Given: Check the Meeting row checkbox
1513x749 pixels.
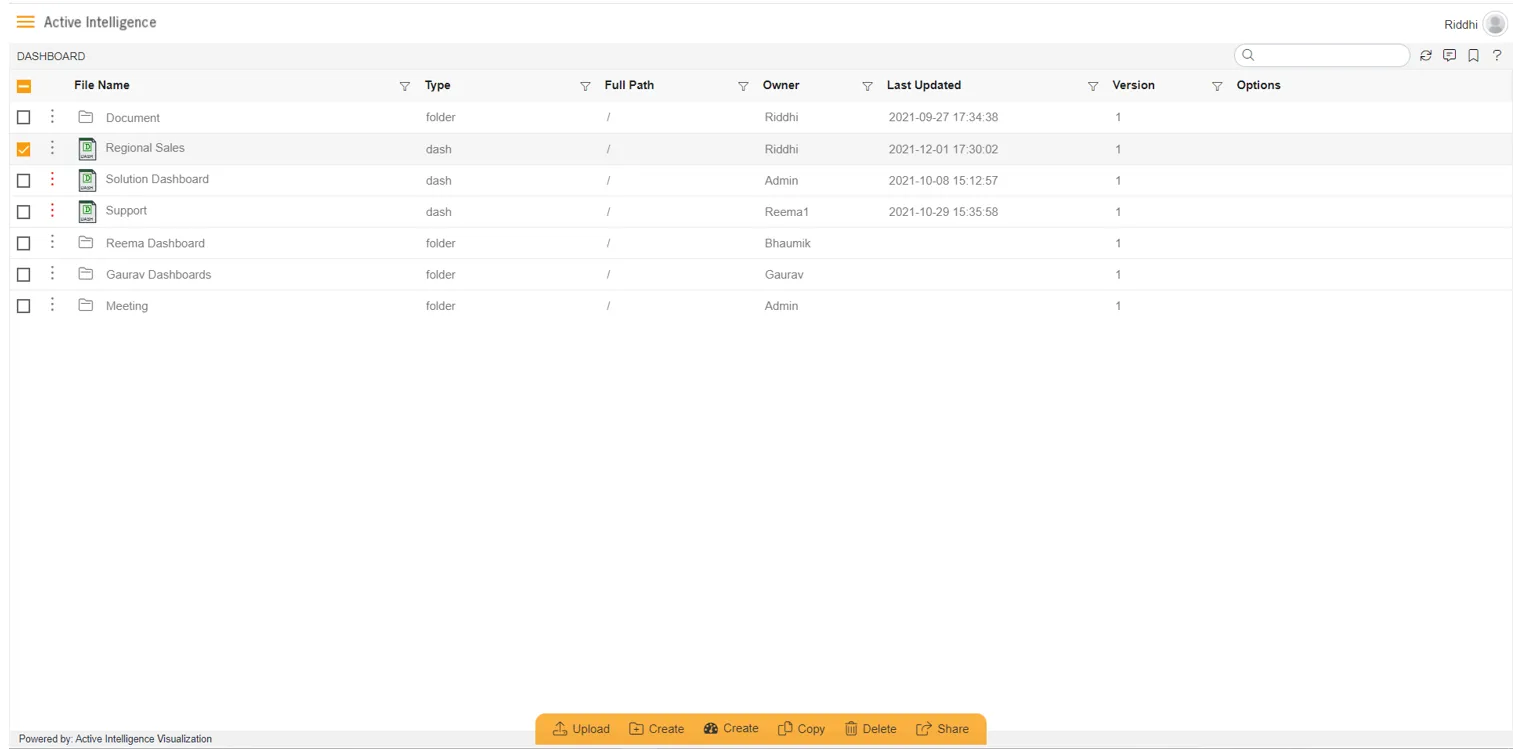Looking at the screenshot, I should pyautogui.click(x=24, y=306).
